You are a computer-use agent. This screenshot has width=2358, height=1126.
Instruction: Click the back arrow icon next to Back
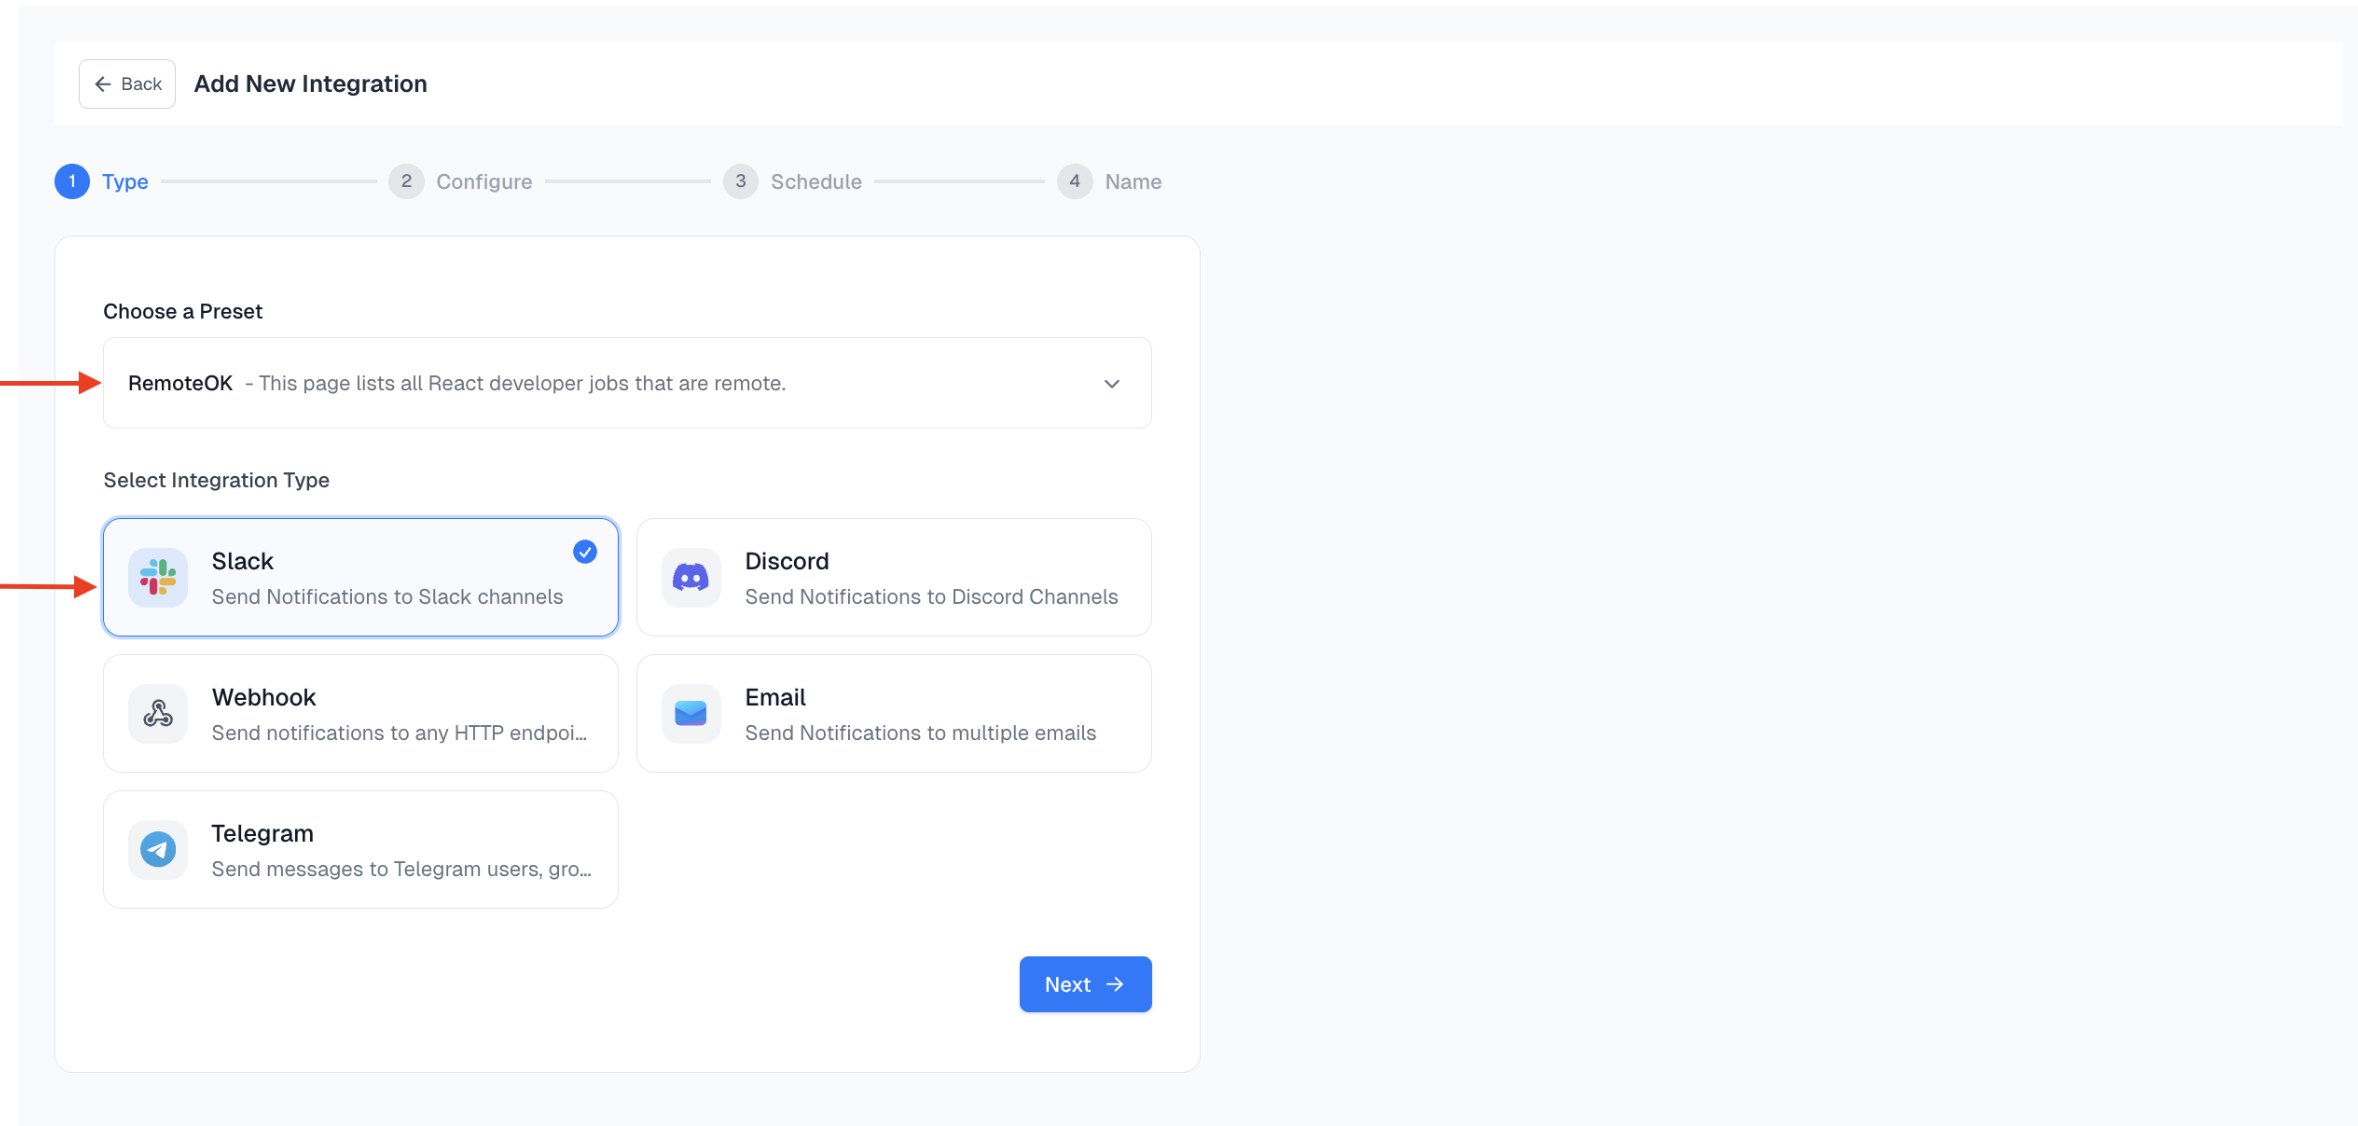point(103,83)
